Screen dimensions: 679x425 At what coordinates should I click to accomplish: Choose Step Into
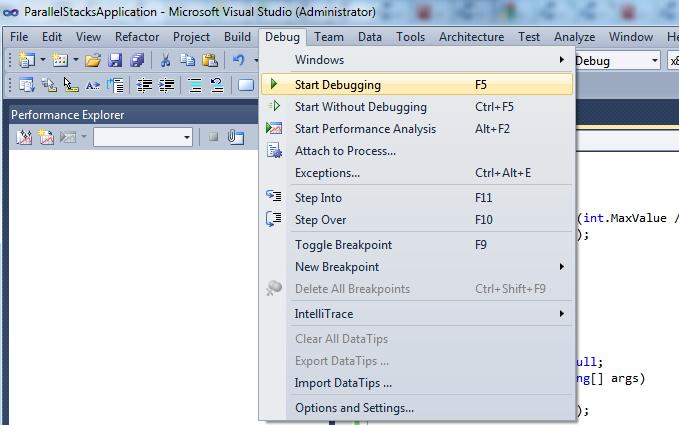point(417,198)
